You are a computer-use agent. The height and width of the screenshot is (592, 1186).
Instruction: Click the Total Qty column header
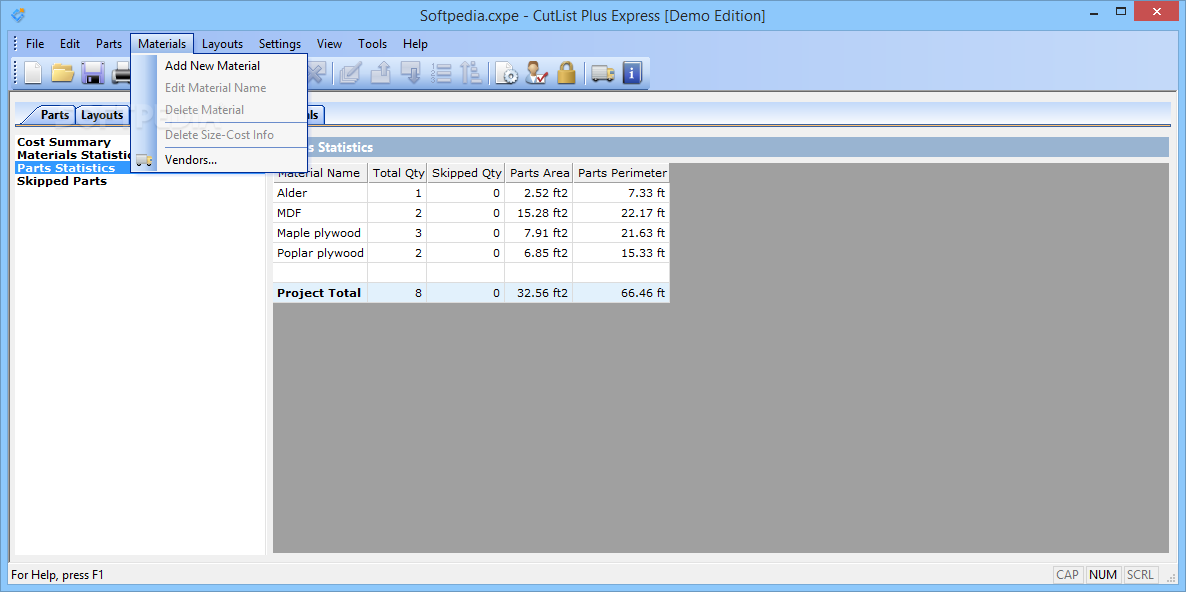397,173
